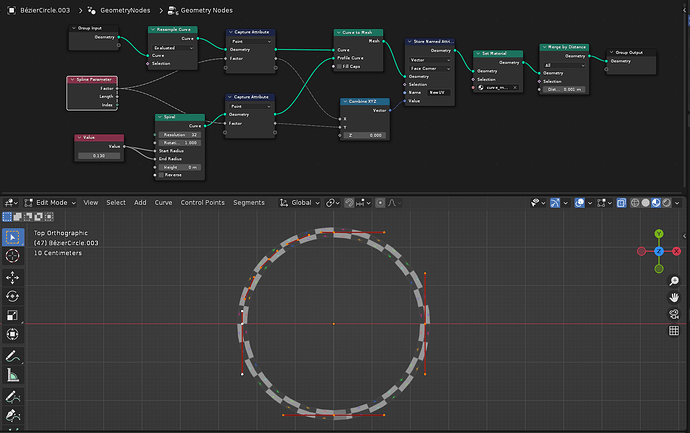Open the Evaluated dropdown in Resample Curve

(x=173, y=48)
